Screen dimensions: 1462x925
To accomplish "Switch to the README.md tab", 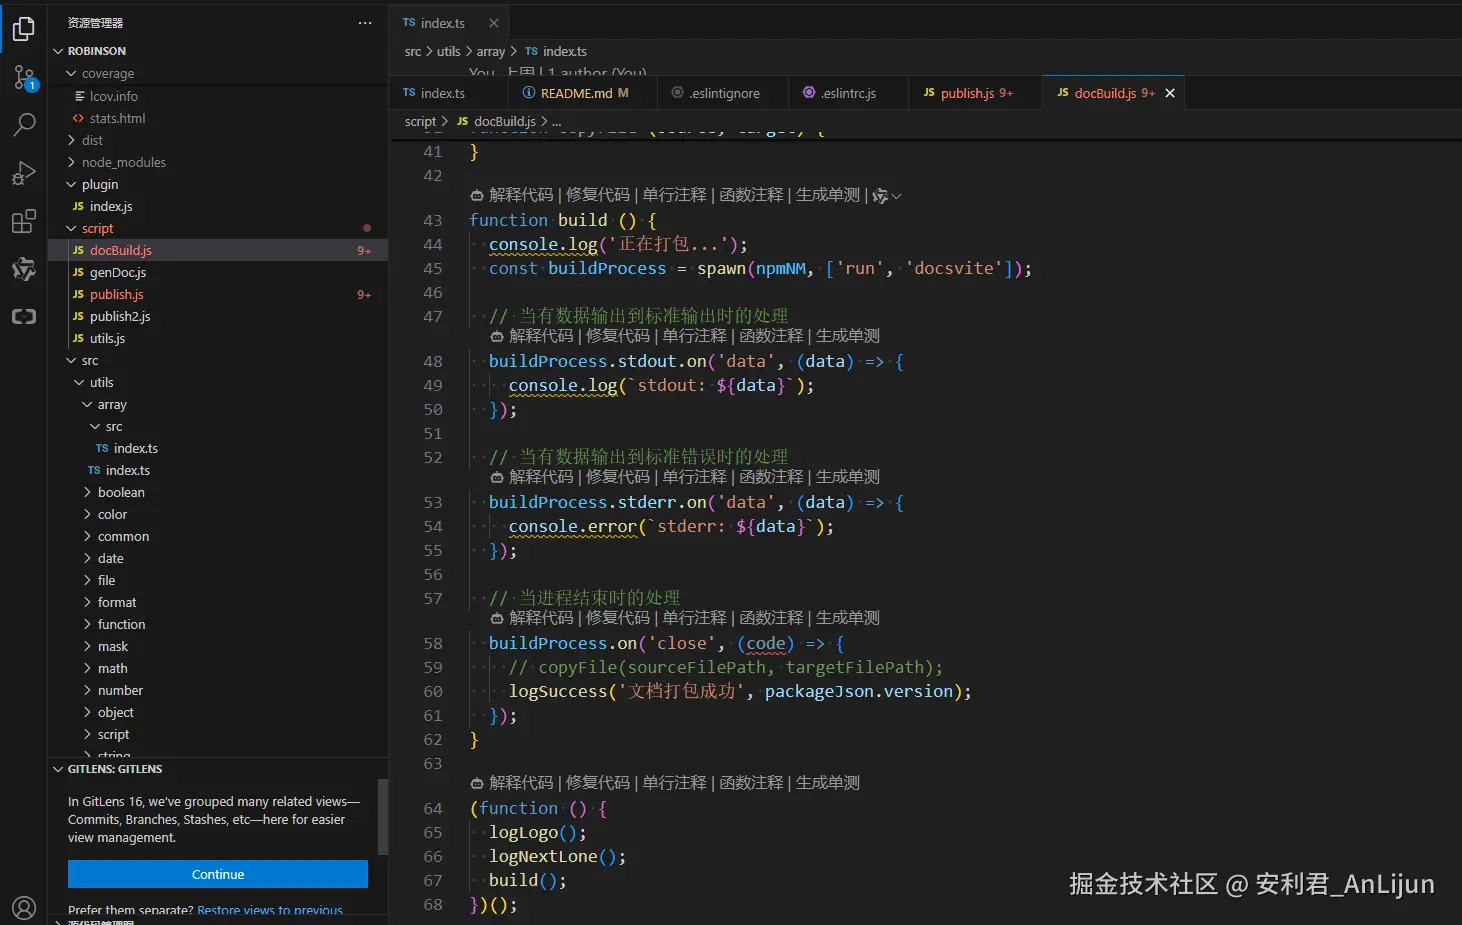I will 576,93.
